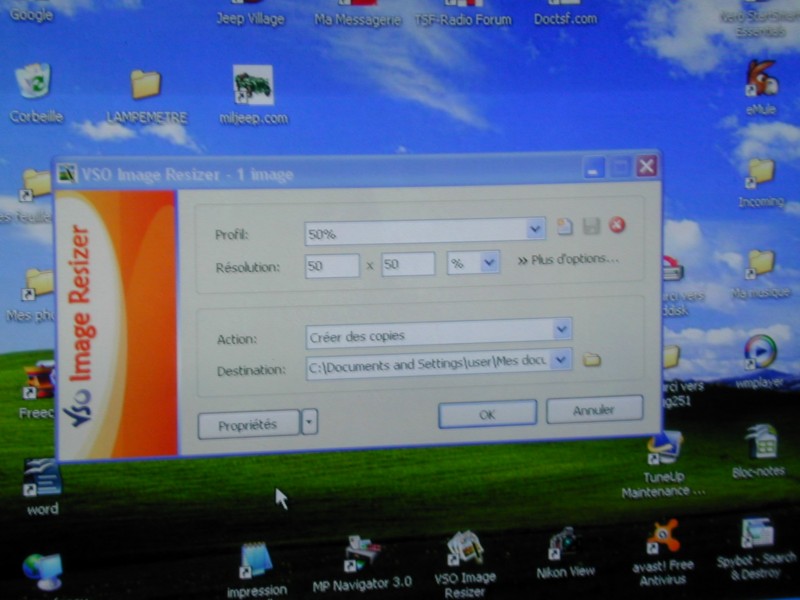The width and height of the screenshot is (800, 600).
Task: Close the VSO Image Resizer window
Action: 646,166
